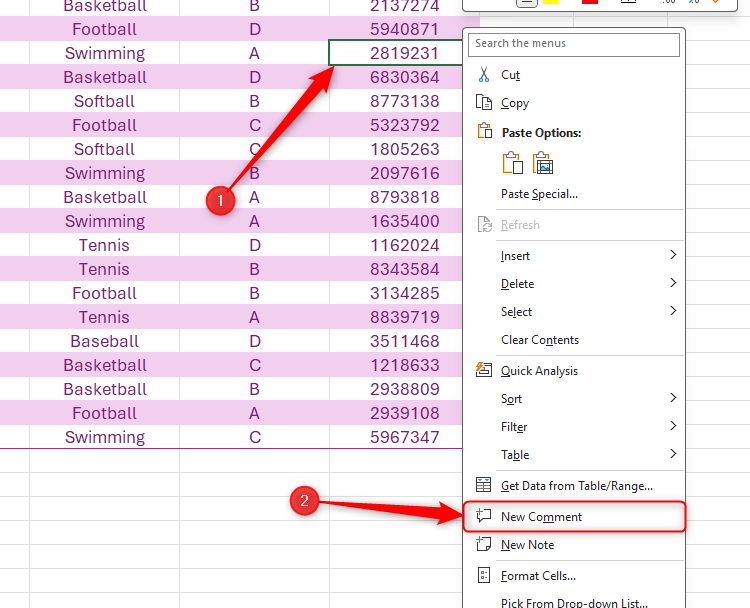
Task: Expand the Table submenu
Action: tap(673, 455)
